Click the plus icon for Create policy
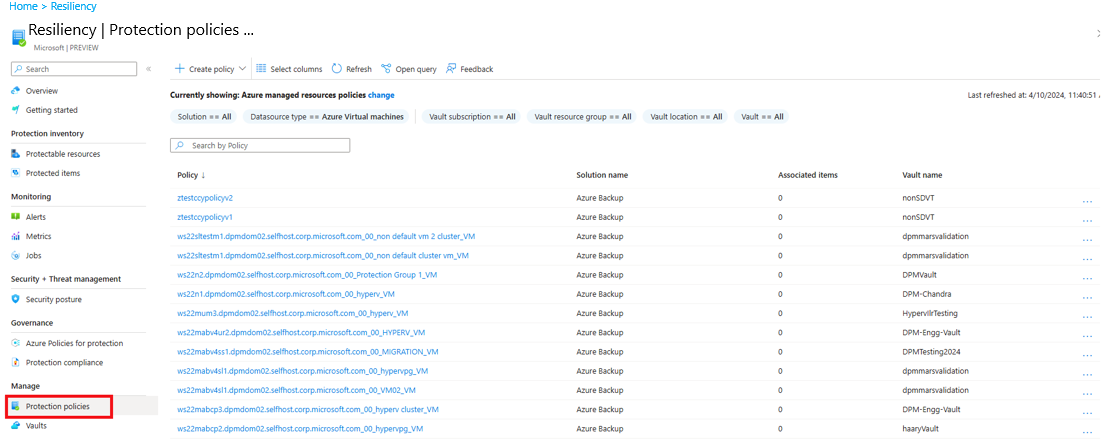The image size is (1113, 439). (x=180, y=69)
